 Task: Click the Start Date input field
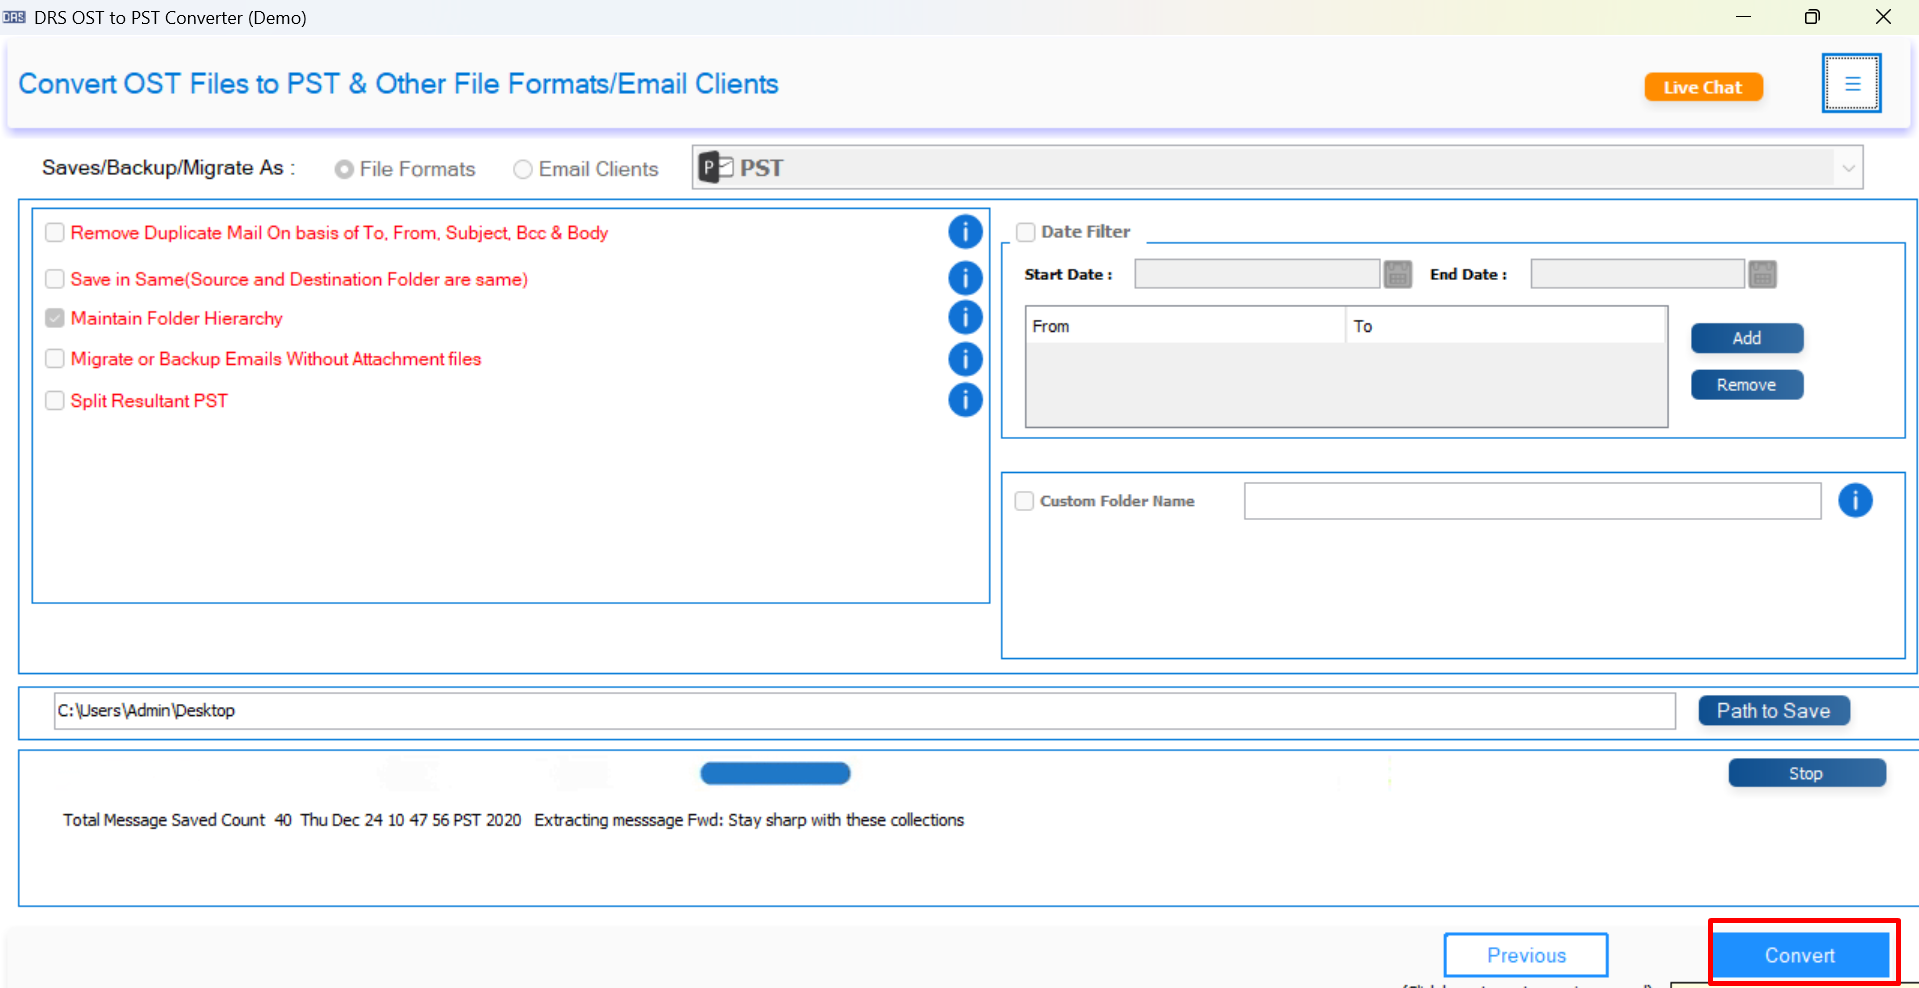pyautogui.click(x=1257, y=274)
